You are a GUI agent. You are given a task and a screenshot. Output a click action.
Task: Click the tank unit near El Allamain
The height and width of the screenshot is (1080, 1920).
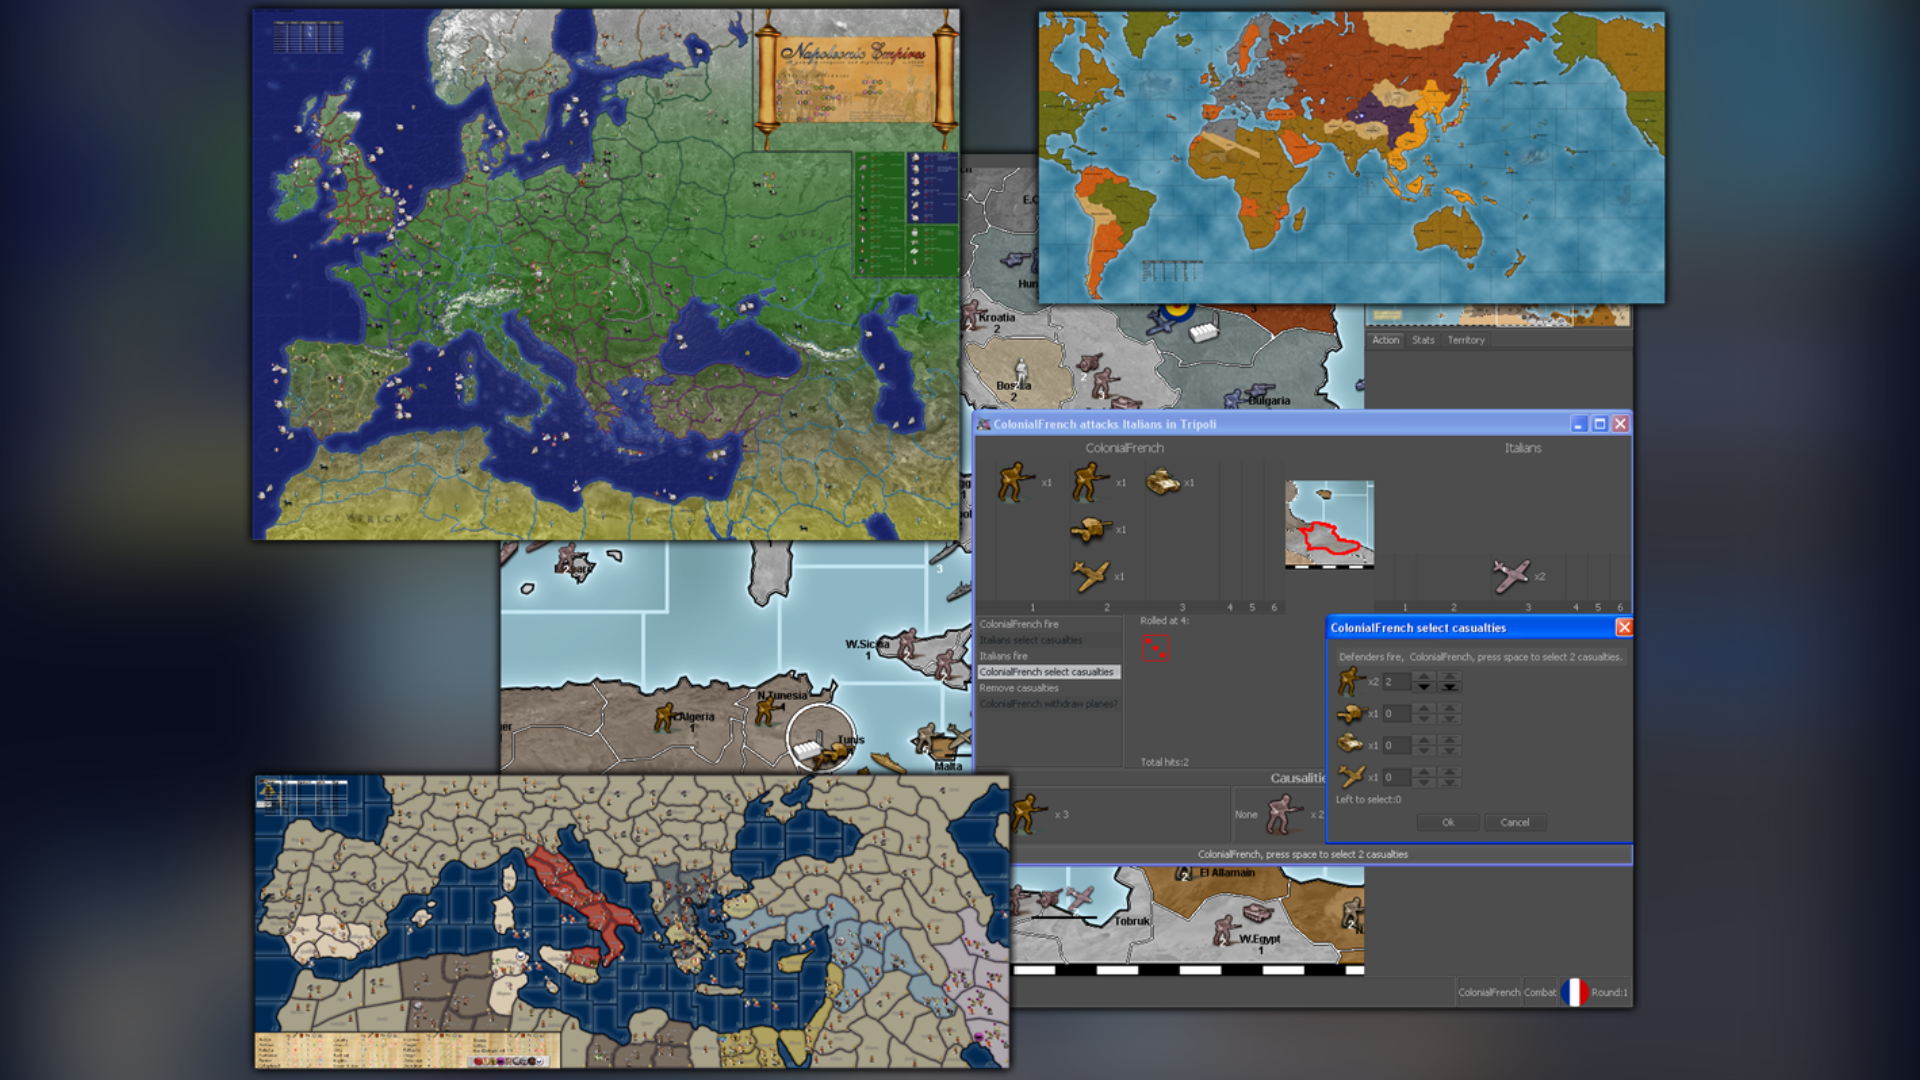(x=1258, y=912)
